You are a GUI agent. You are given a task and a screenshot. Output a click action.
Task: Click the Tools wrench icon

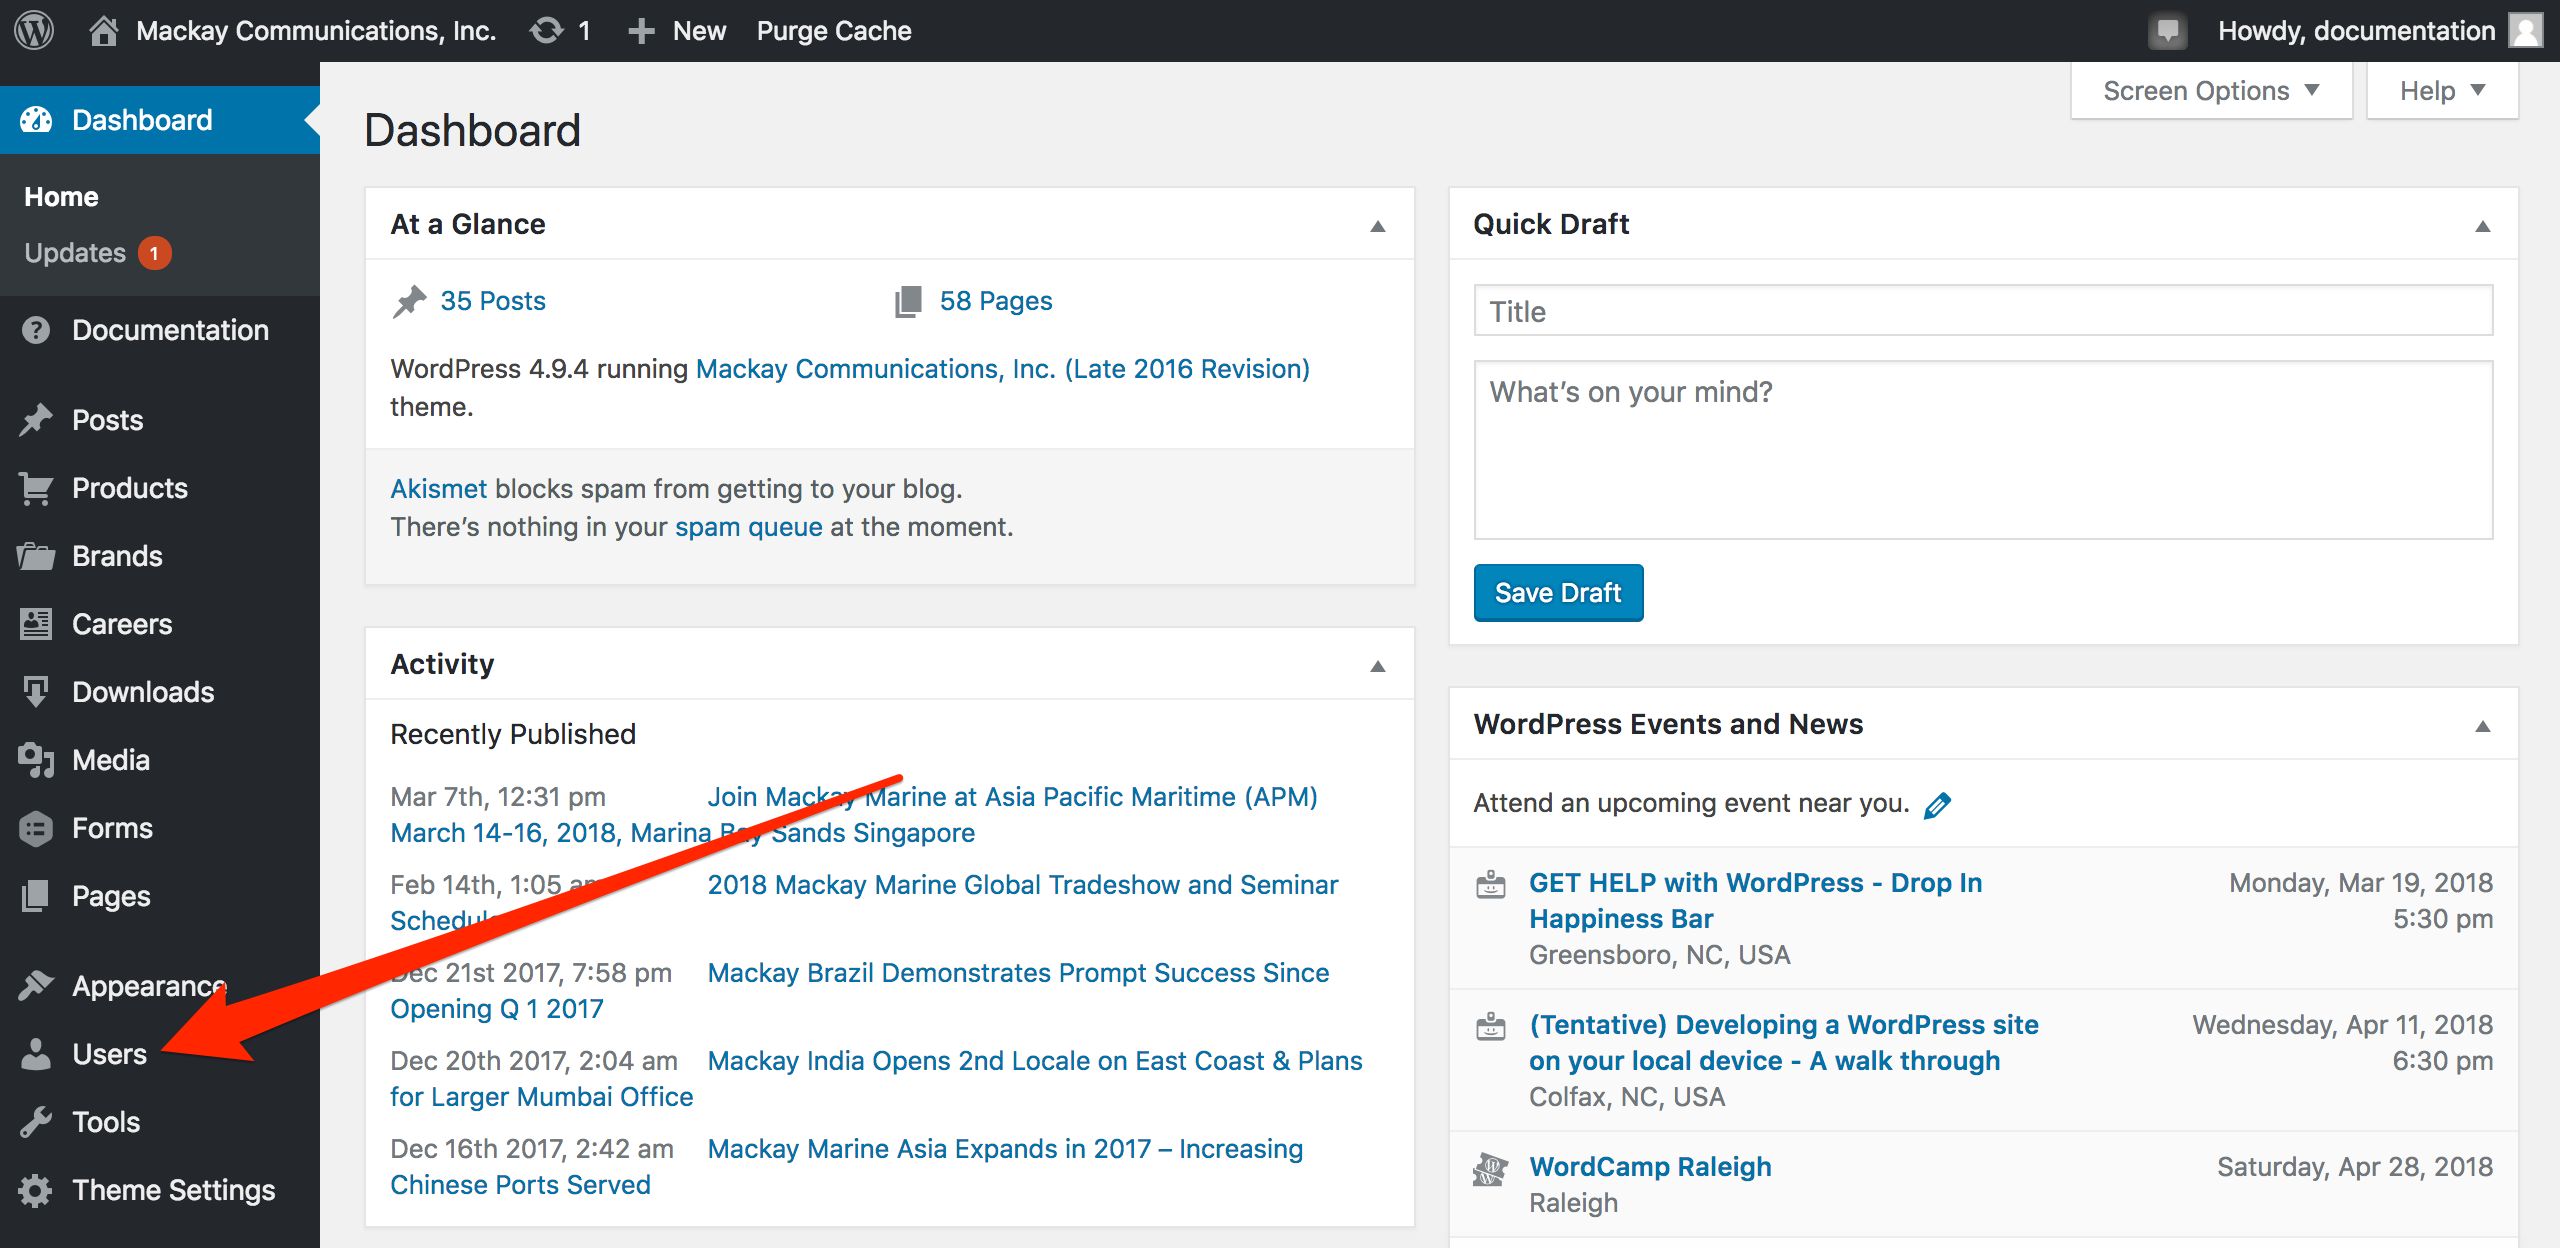pyautogui.click(x=36, y=1122)
